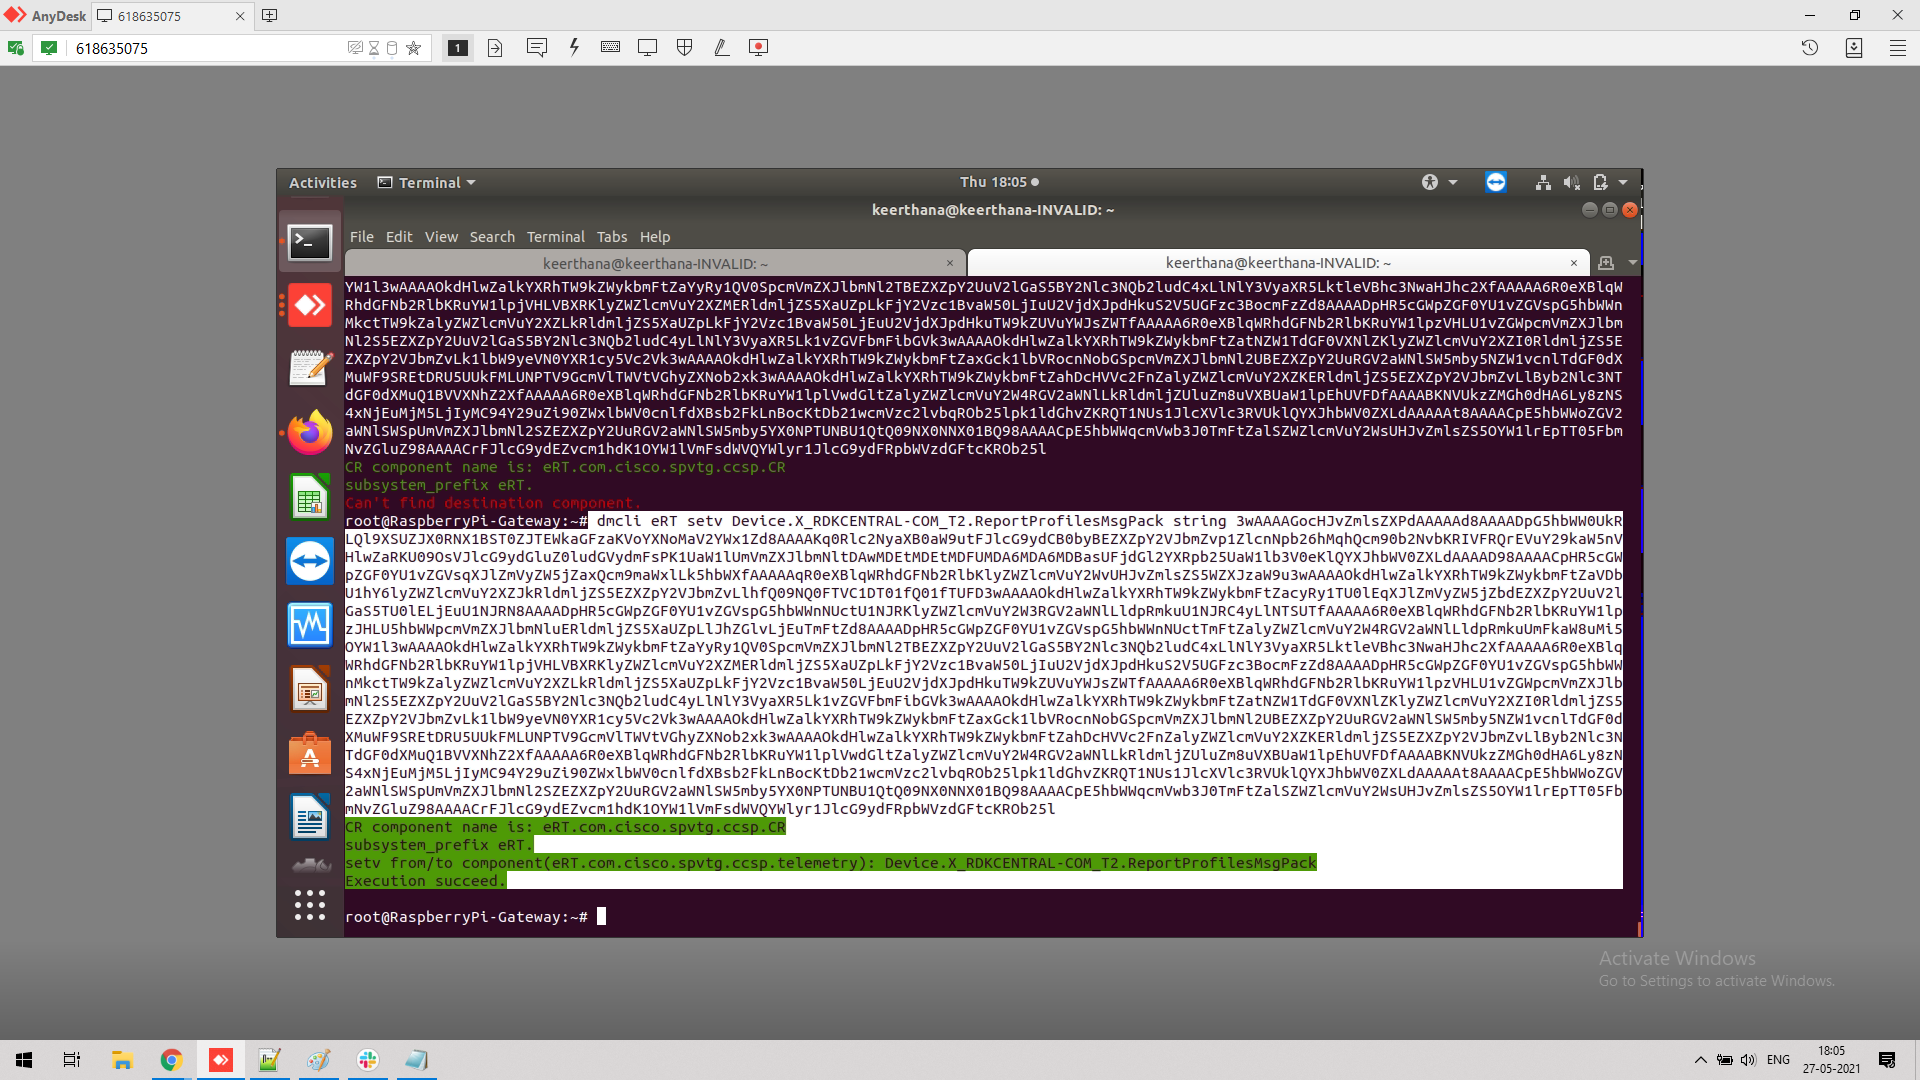Open the Terminal menu in menubar
Screen dimensions: 1920x1080
coord(555,237)
